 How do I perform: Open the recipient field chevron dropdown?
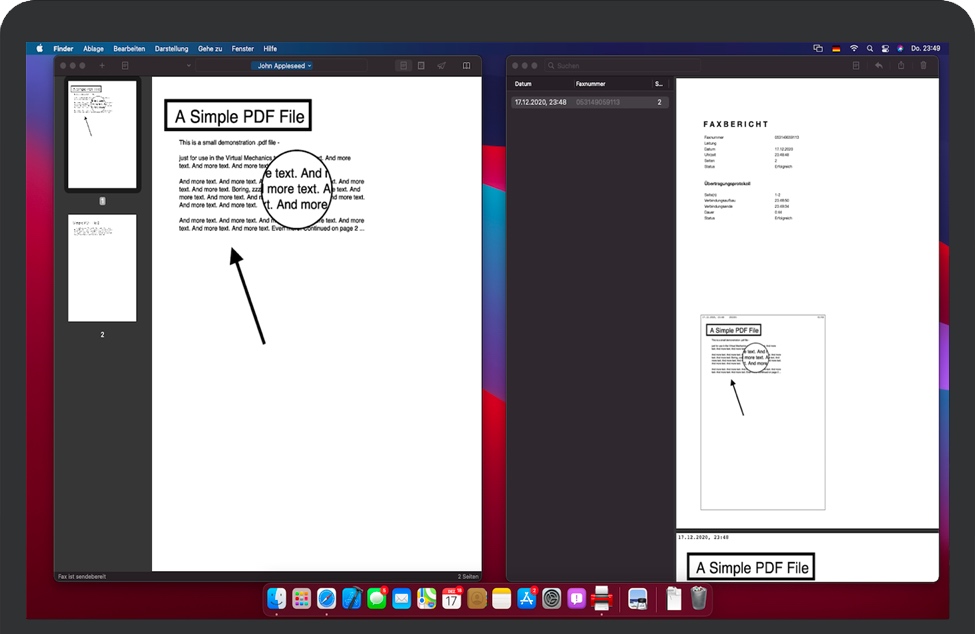188,65
